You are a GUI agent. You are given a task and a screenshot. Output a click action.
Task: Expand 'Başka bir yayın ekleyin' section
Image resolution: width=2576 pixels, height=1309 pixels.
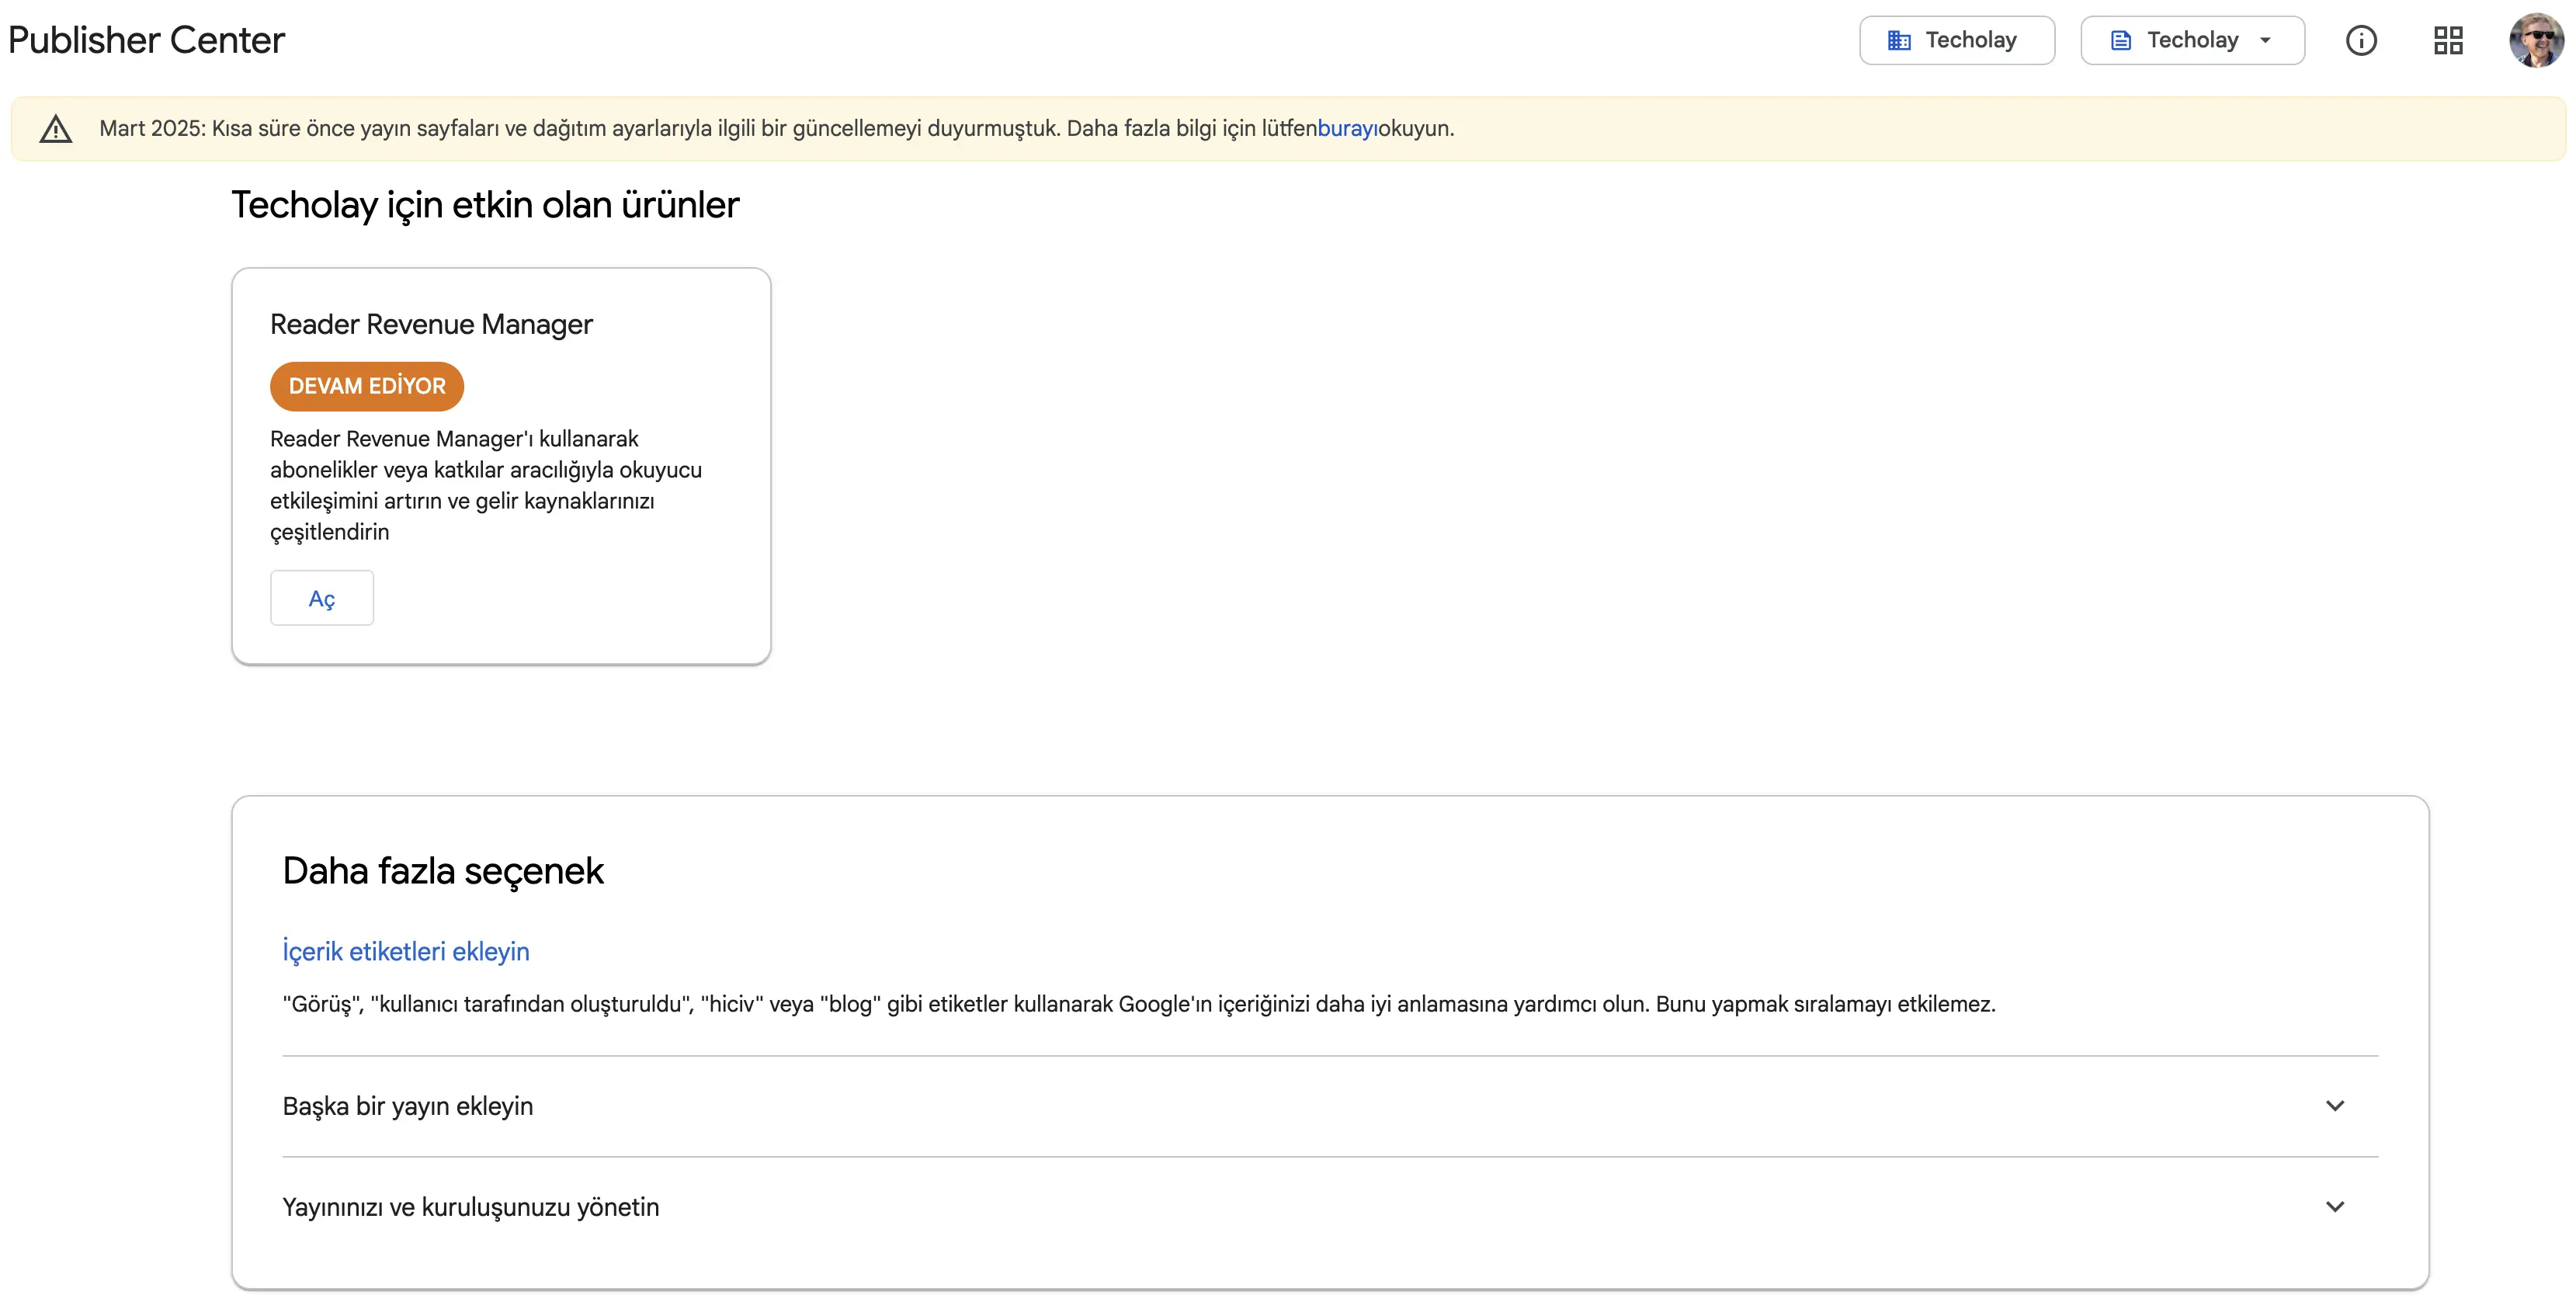click(1330, 1106)
